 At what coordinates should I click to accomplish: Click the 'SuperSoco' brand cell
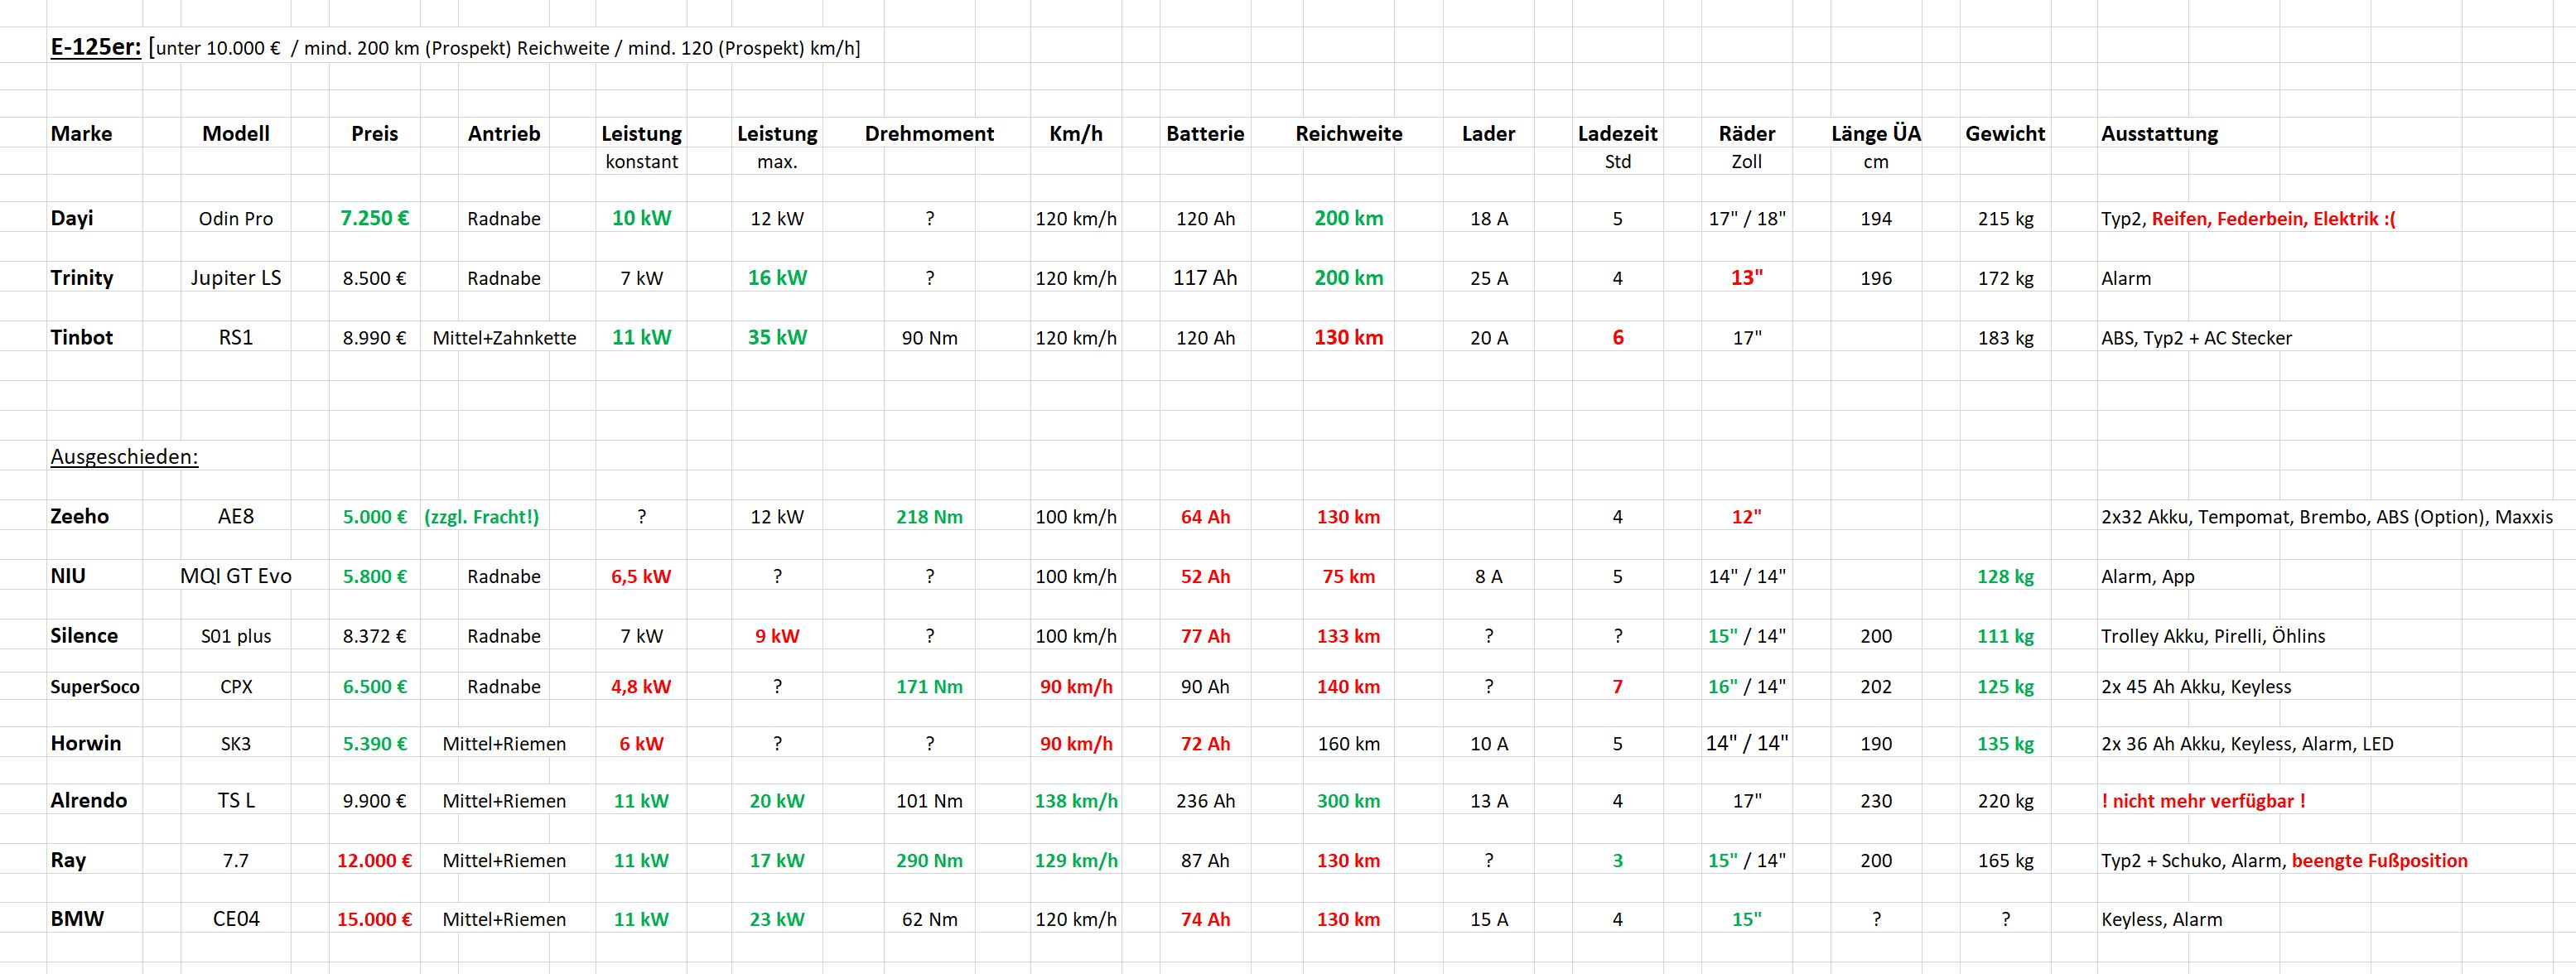[95, 687]
